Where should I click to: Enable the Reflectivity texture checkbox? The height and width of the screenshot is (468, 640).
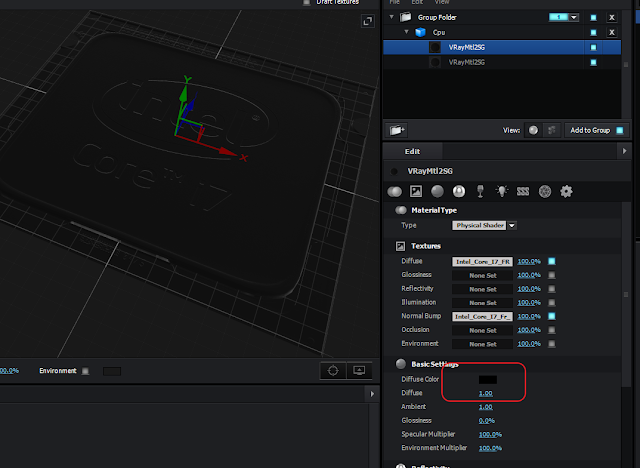pyautogui.click(x=551, y=289)
